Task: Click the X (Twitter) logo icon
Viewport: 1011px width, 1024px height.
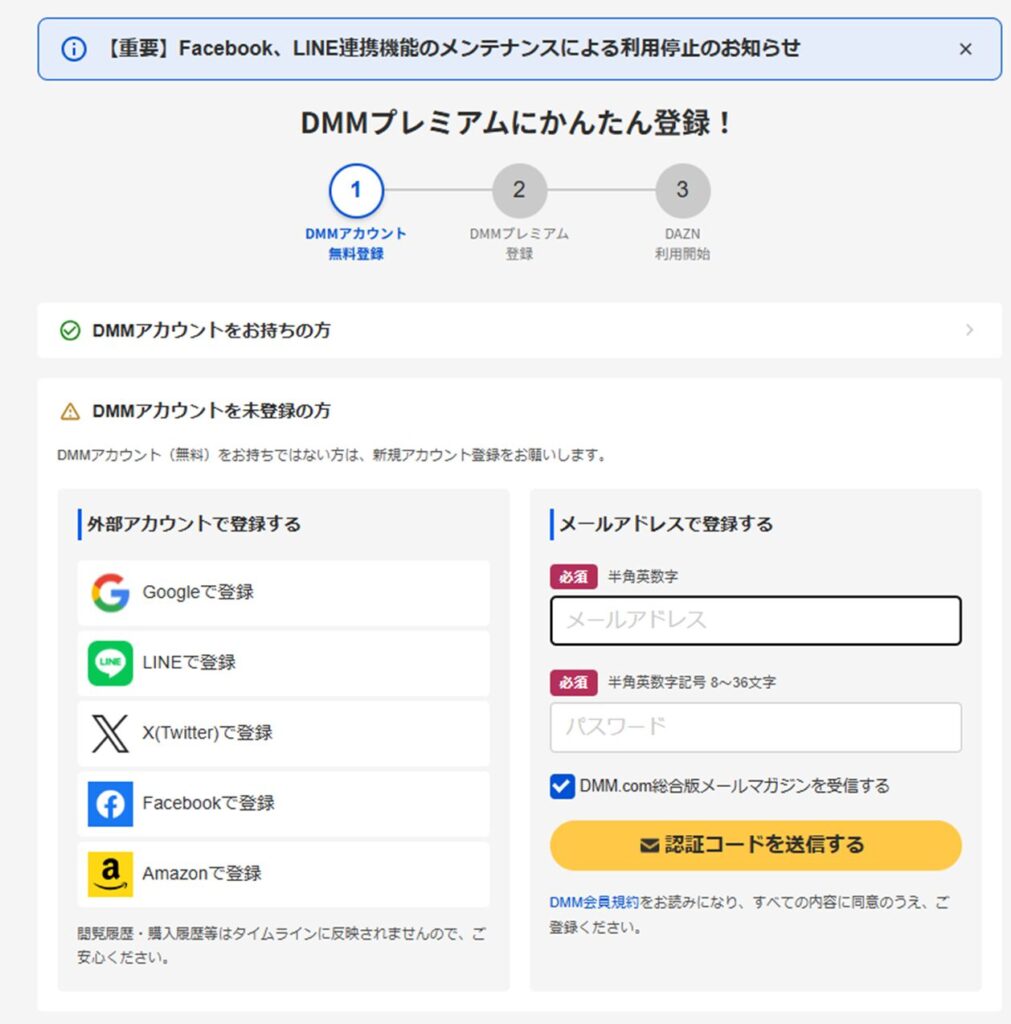Action: (x=110, y=733)
